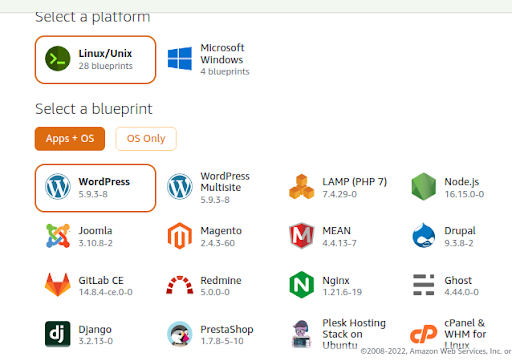Click the cPanel & WHM for Linux text
The height and width of the screenshot is (361, 512).
(465, 334)
